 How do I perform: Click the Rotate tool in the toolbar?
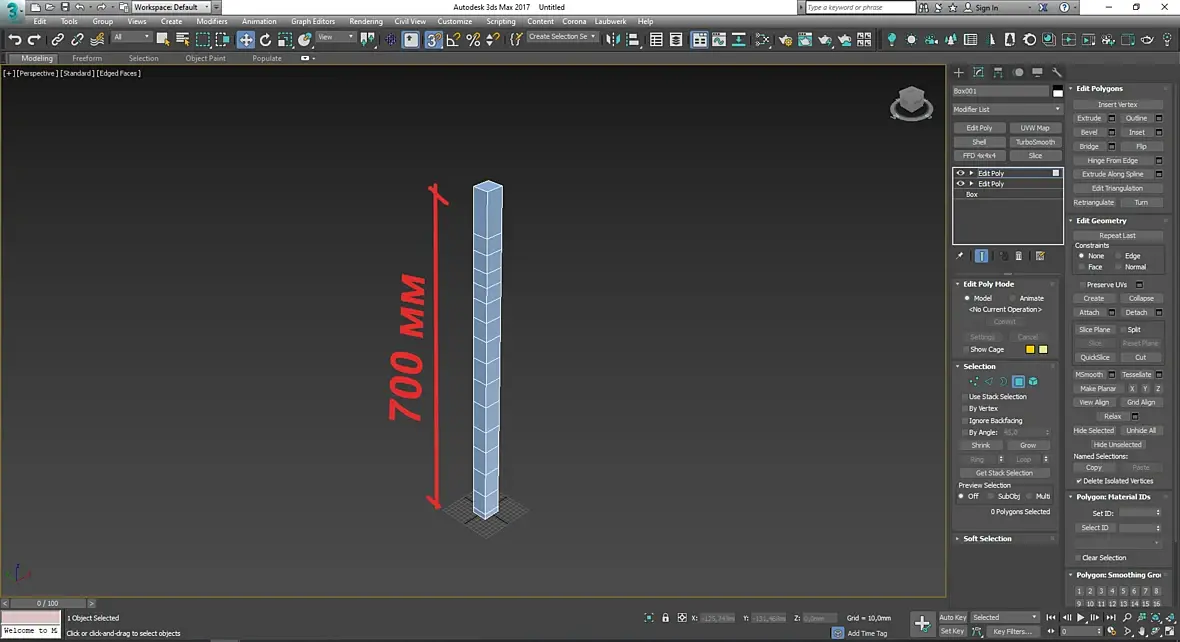point(265,40)
